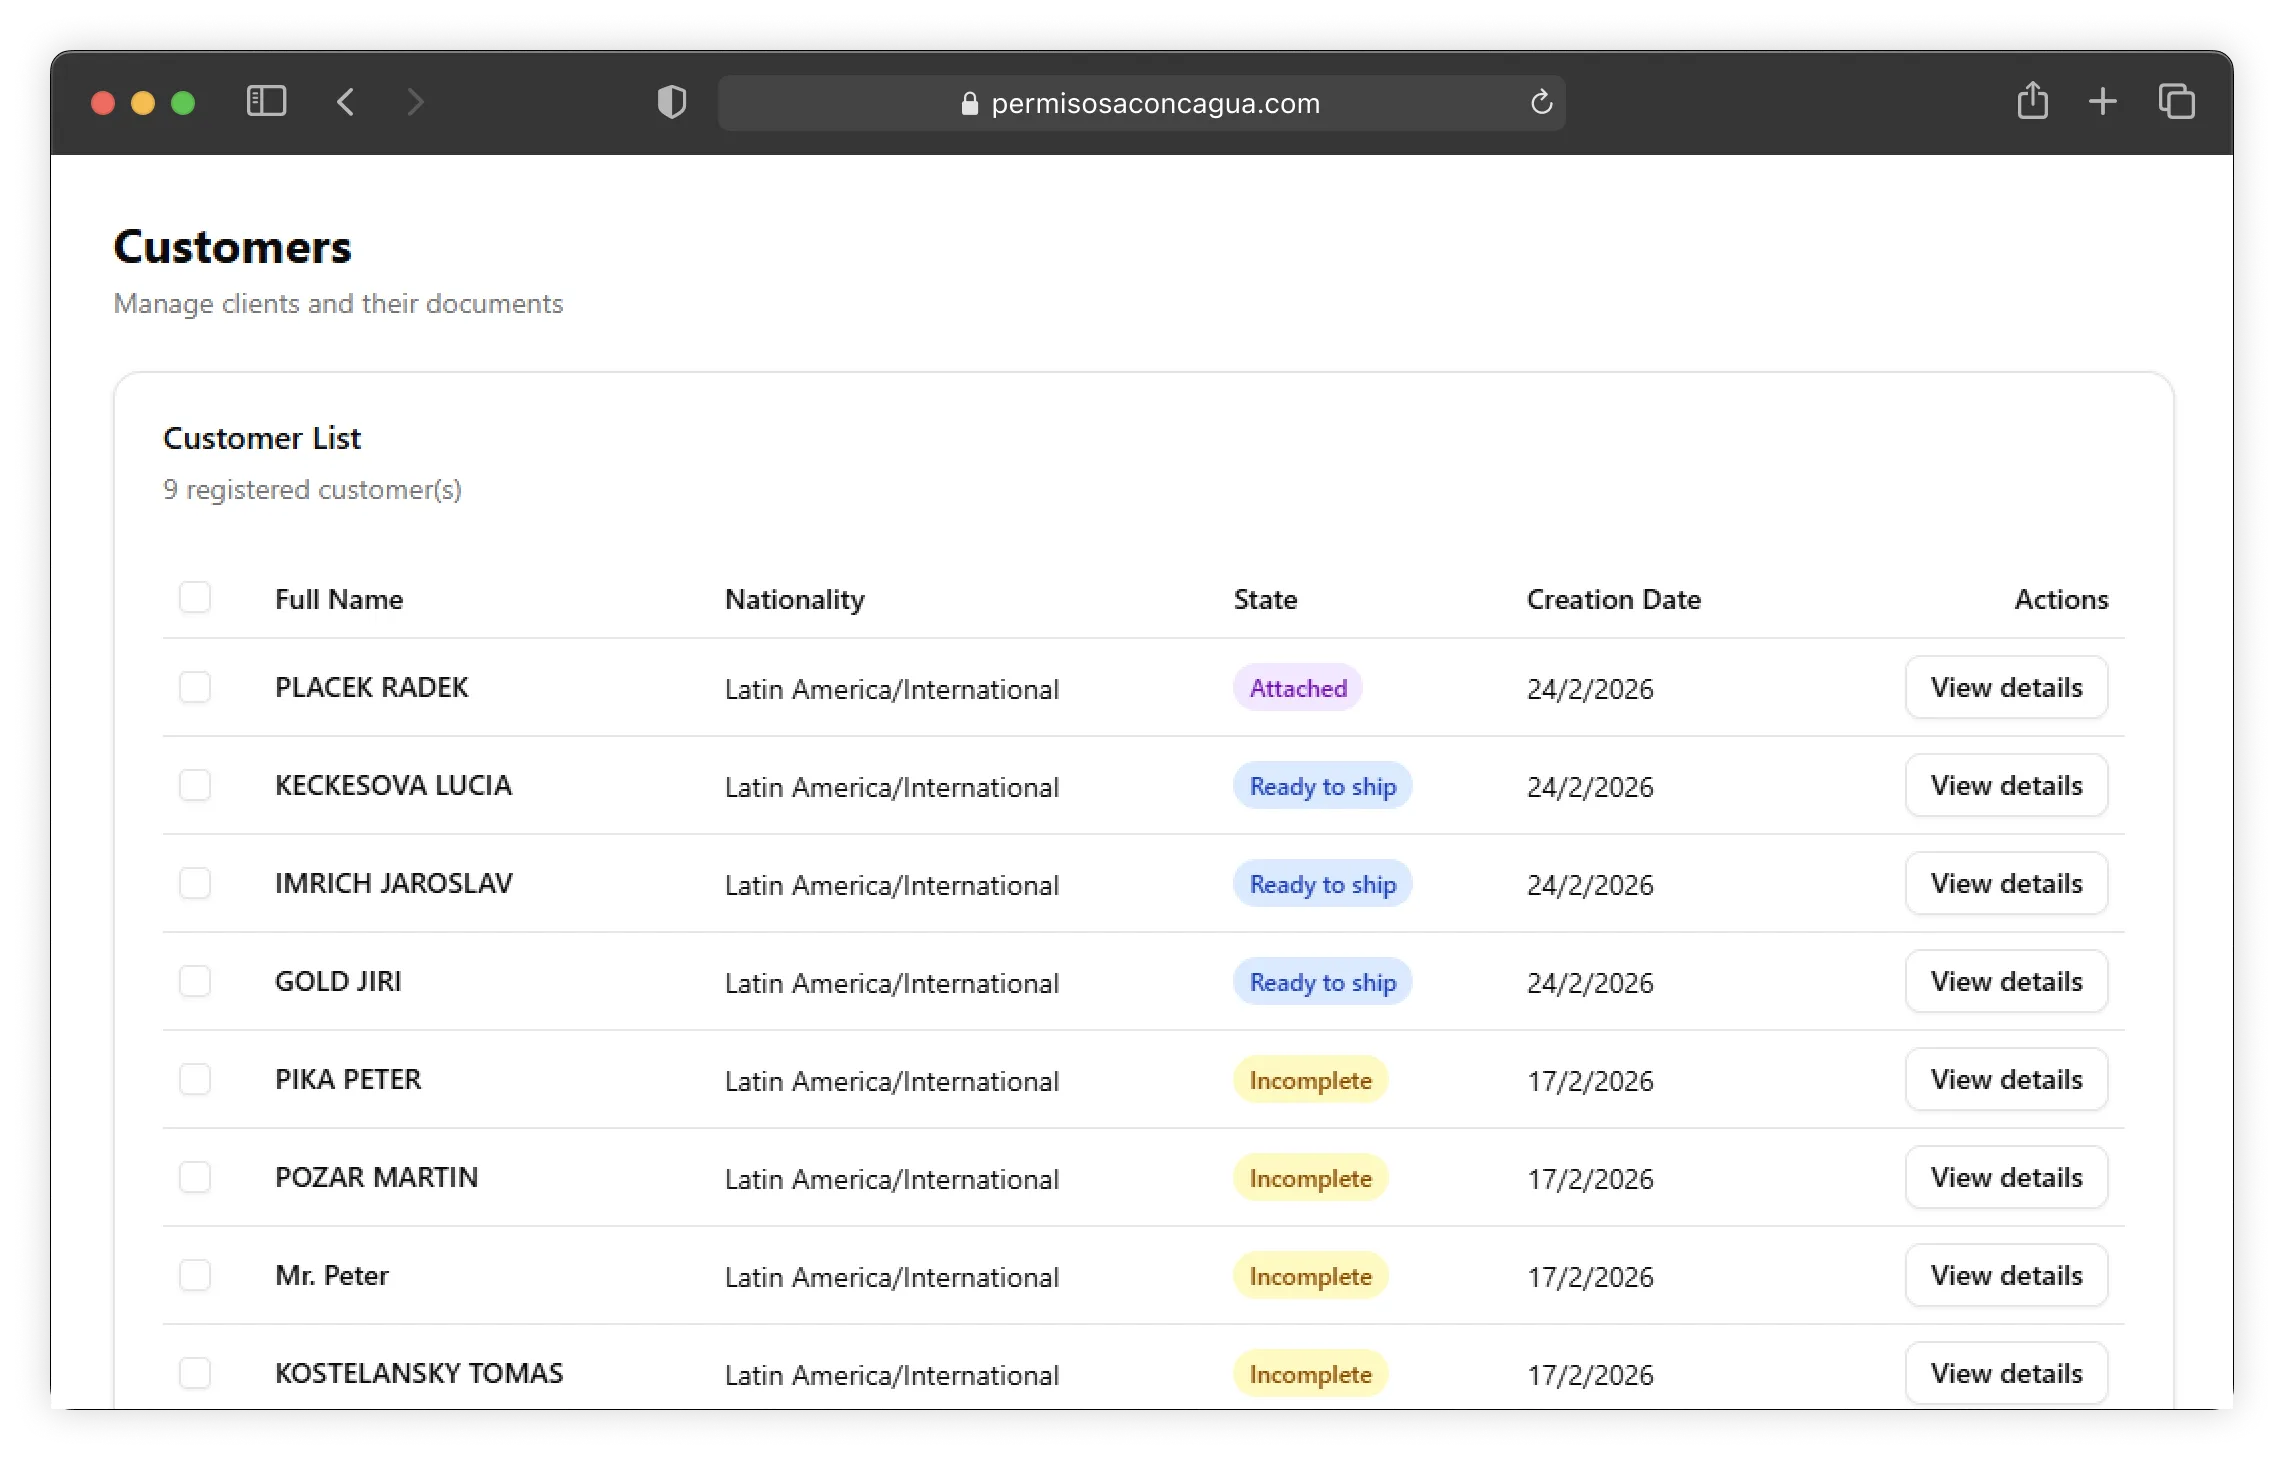Click View details for Mr. Peter

click(2006, 1276)
